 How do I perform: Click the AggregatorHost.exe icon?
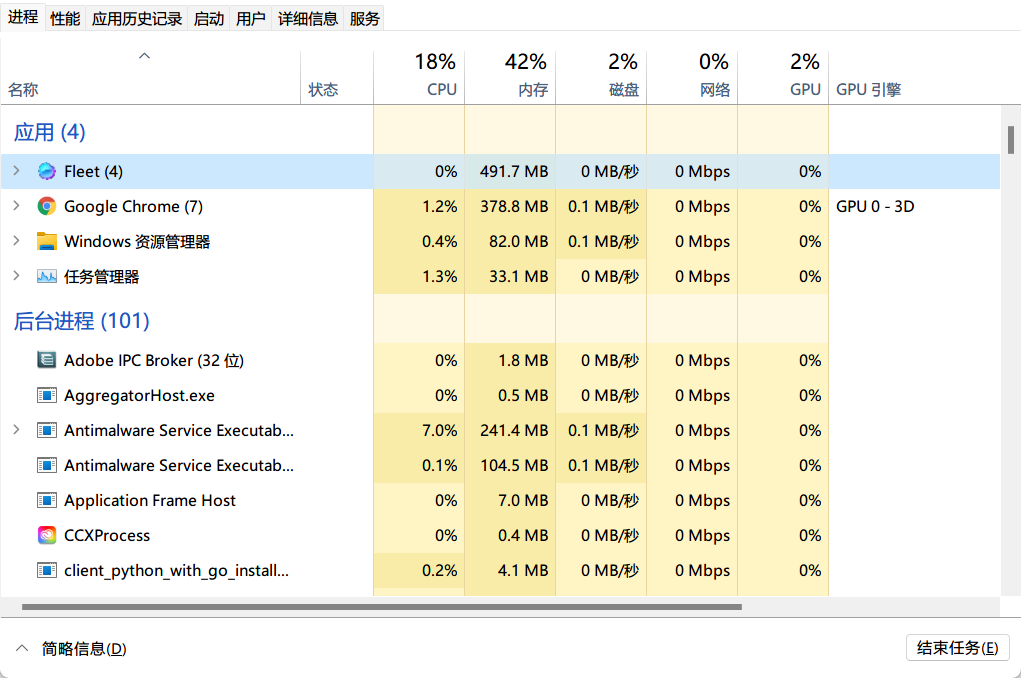47,395
